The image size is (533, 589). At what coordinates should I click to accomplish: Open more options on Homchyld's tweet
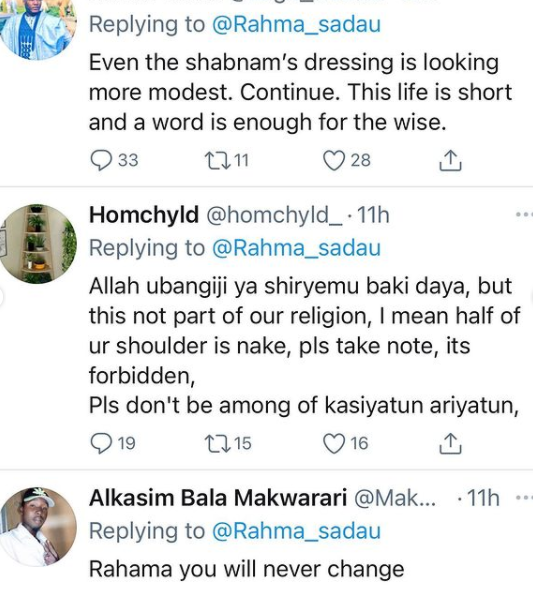[524, 215]
